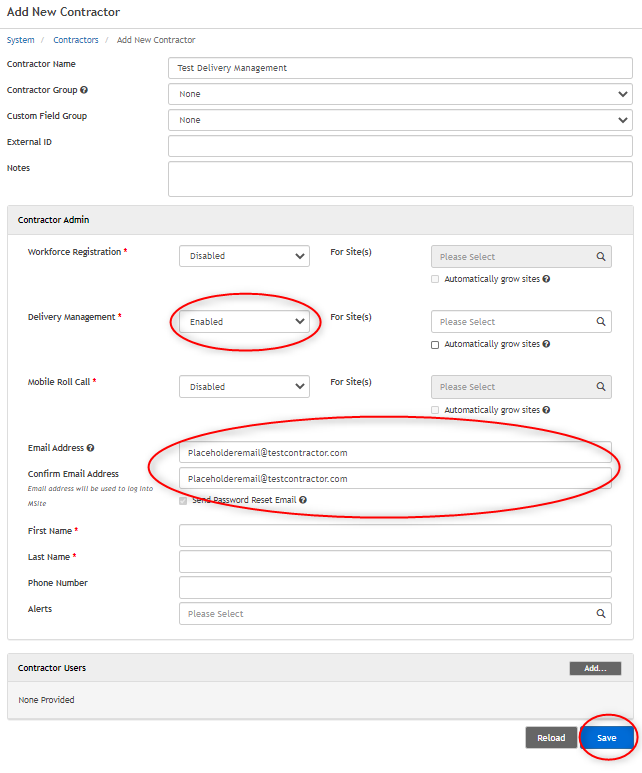Tick the Send Password Reset Email checkbox
This screenshot has width=642, height=773.
[183, 500]
